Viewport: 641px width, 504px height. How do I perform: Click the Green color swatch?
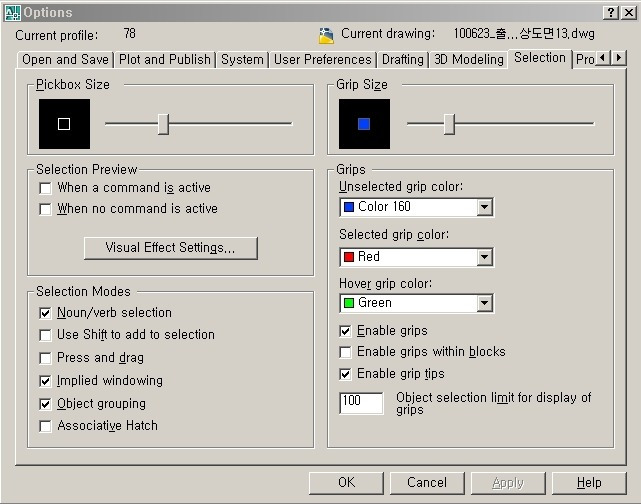tap(349, 303)
